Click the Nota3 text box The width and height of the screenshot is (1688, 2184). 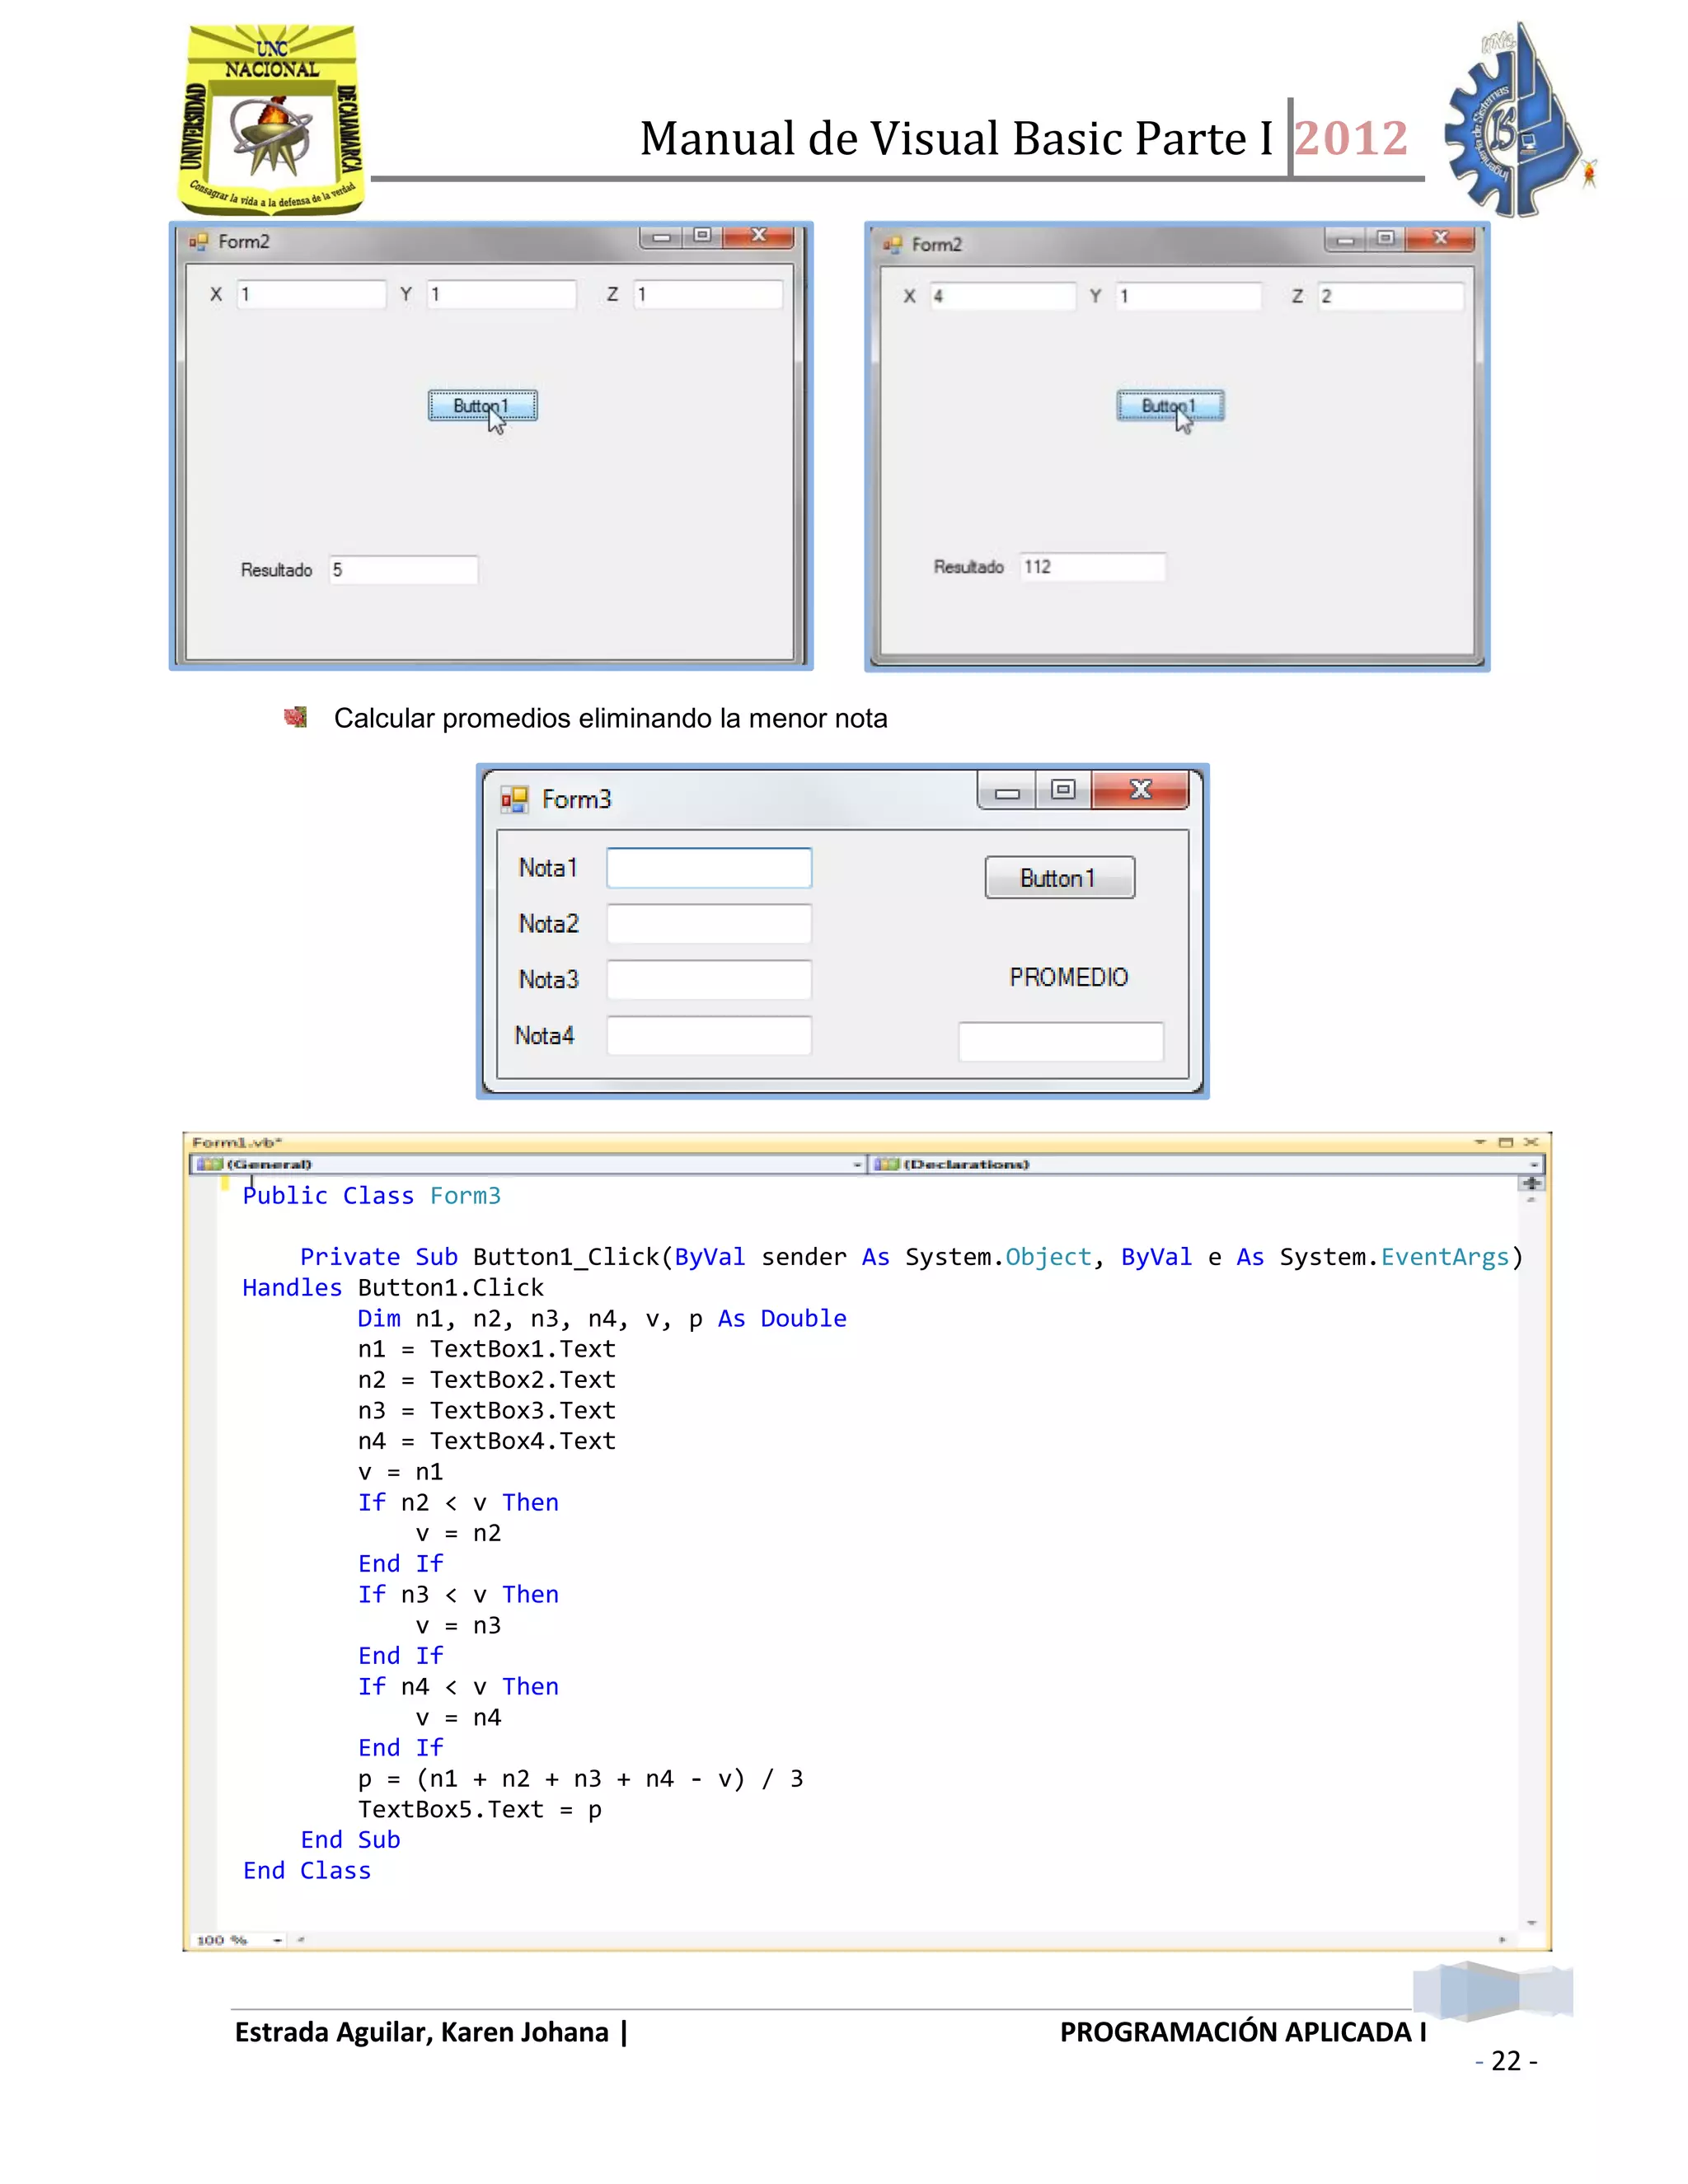click(709, 980)
